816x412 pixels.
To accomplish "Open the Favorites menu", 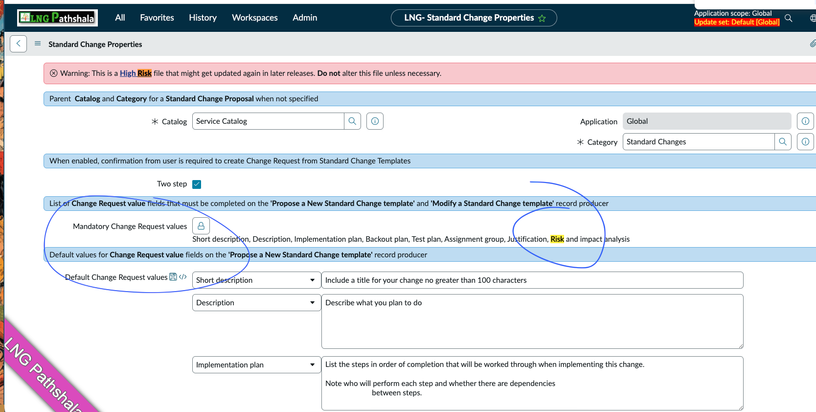I will [157, 18].
